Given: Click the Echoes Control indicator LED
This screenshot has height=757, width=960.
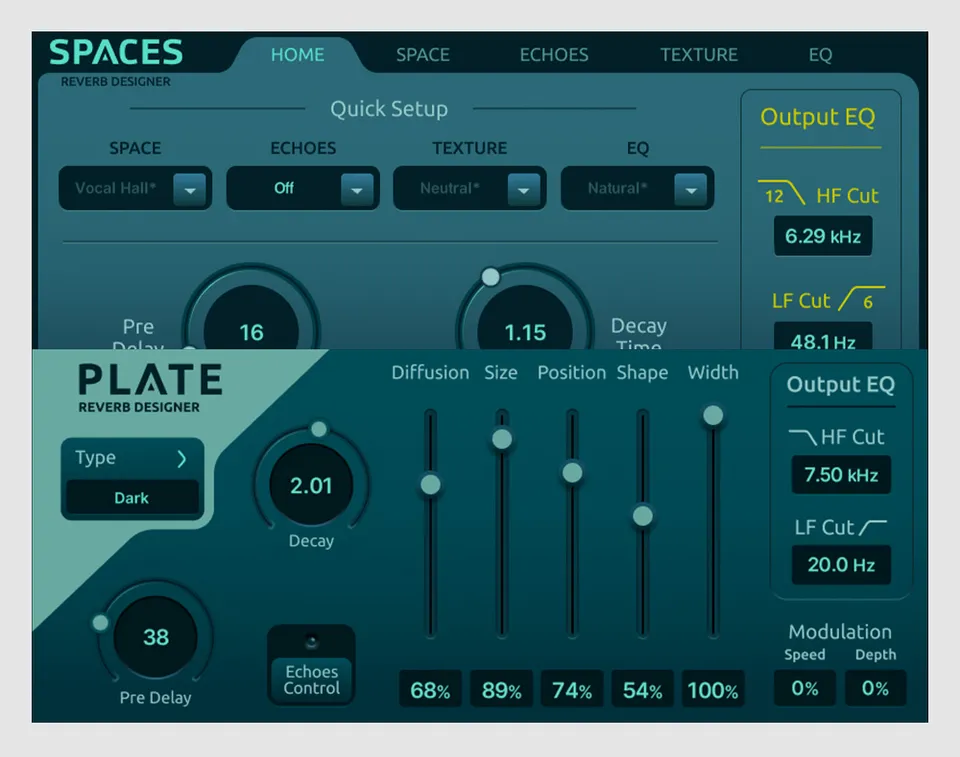Looking at the screenshot, I should point(312,642).
